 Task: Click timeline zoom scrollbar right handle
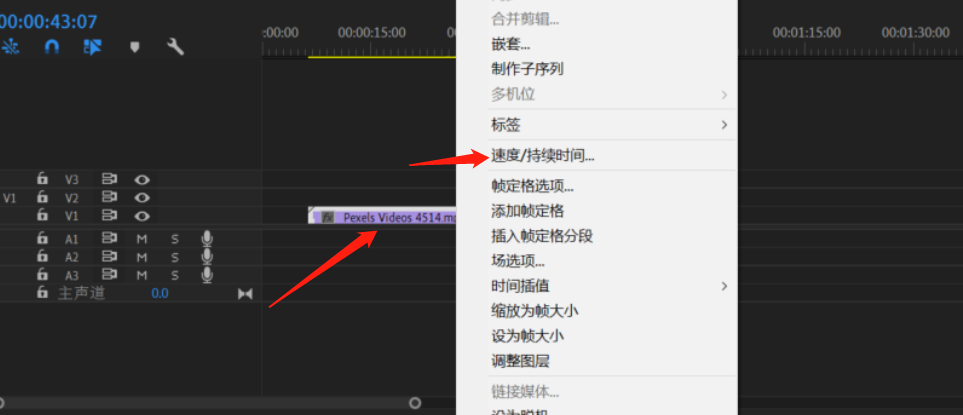click(415, 403)
